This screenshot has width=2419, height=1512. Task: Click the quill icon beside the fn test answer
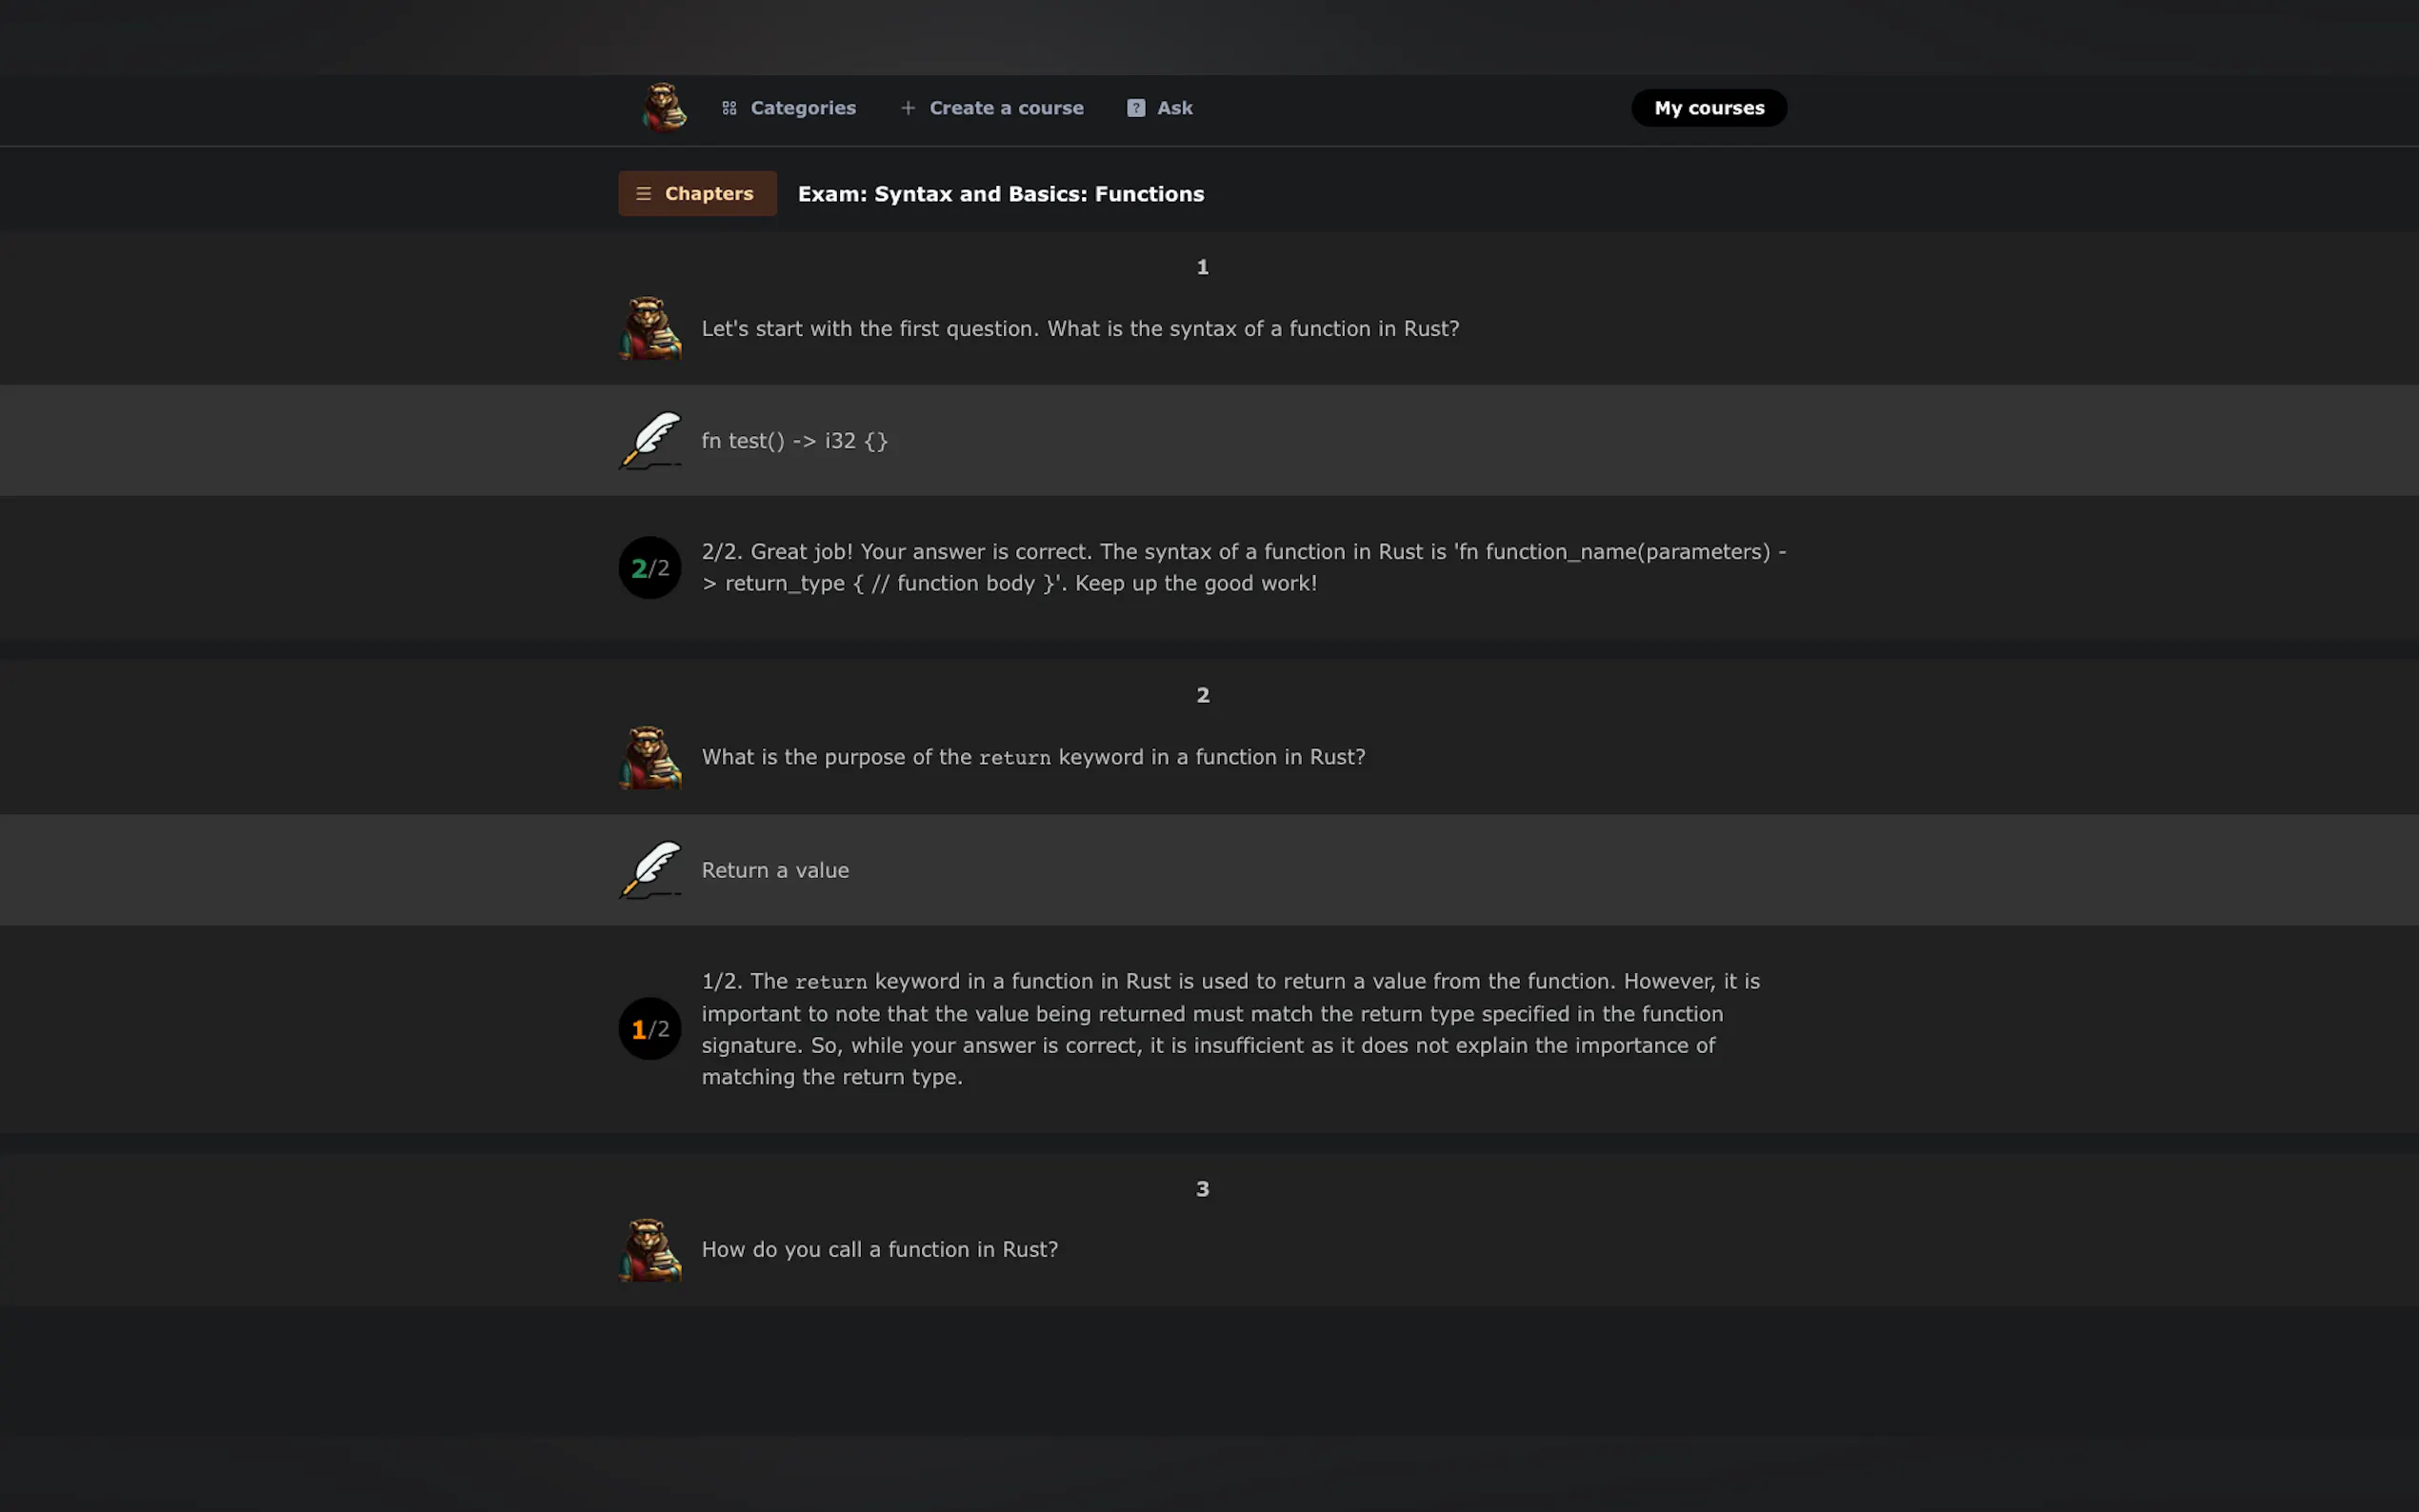[650, 440]
